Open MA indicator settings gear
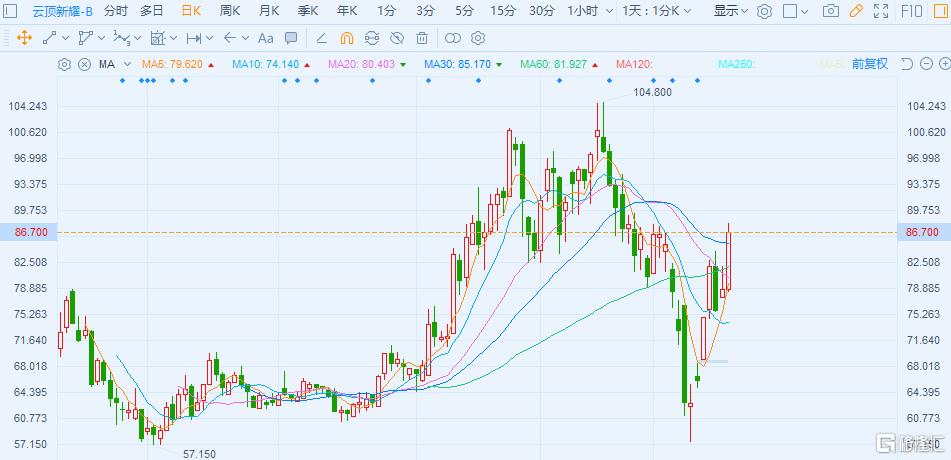Screen dimensions: 951x460 pyautogui.click(x=64, y=64)
